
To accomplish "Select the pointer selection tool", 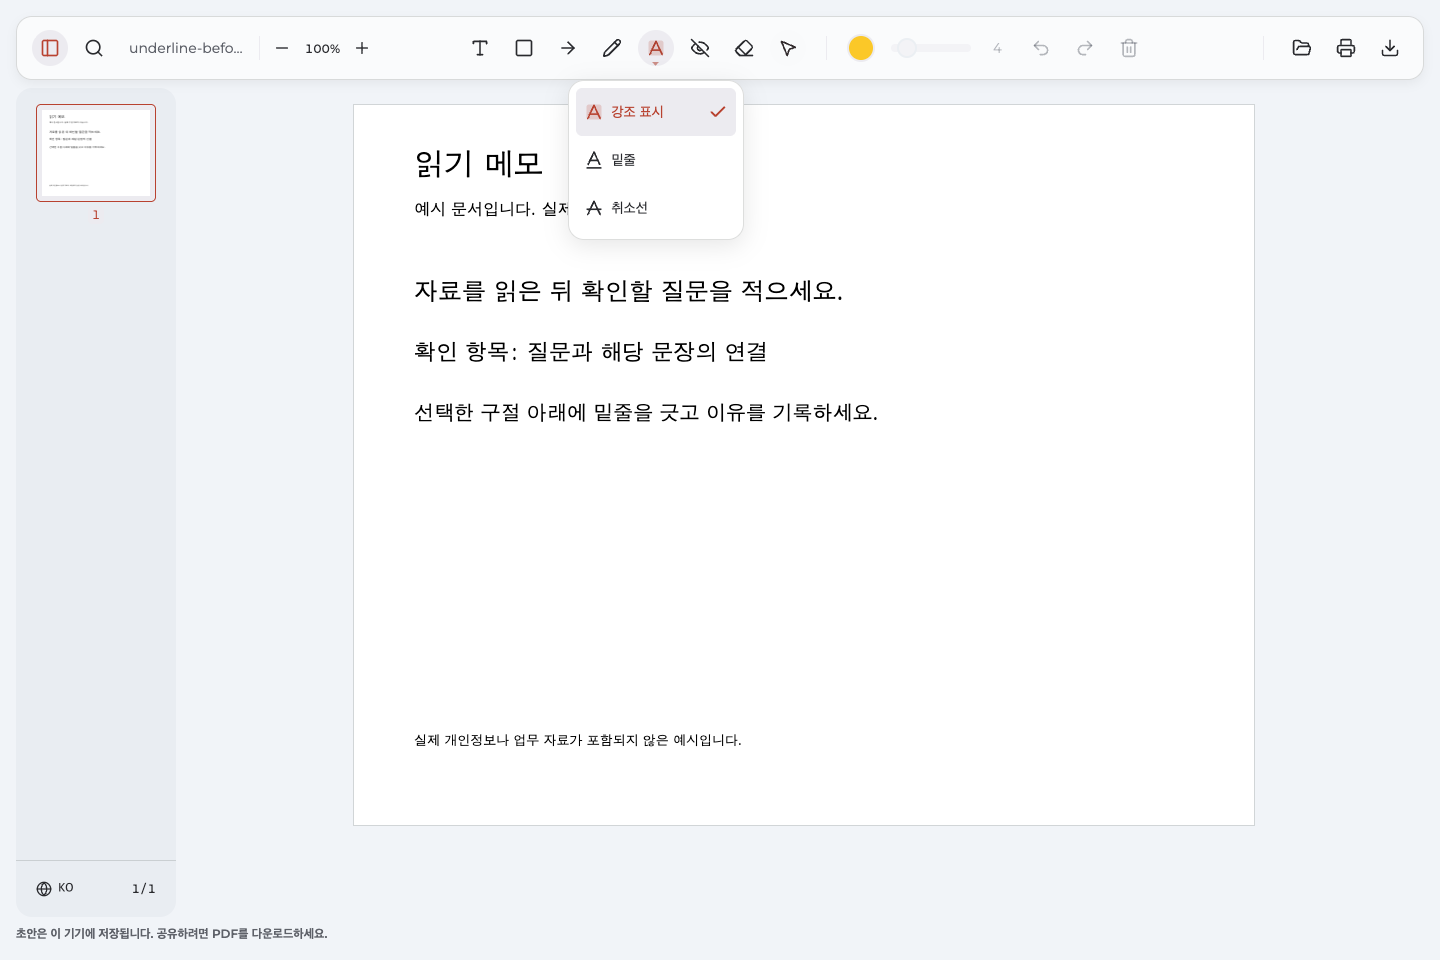I will click(788, 48).
